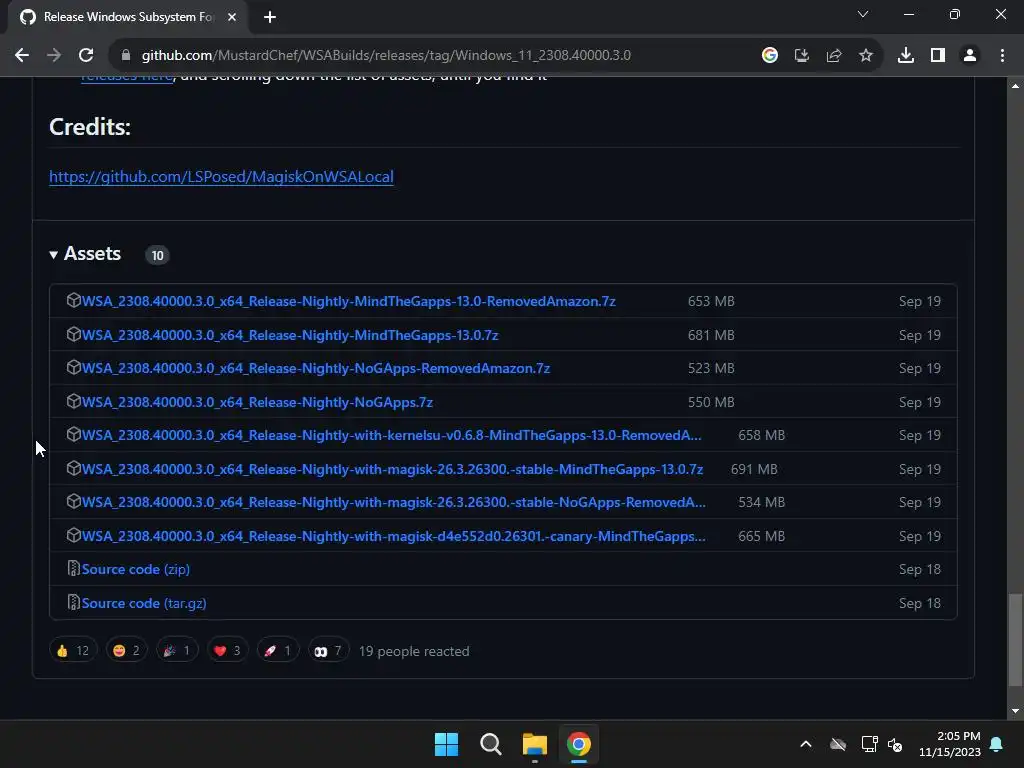The height and width of the screenshot is (768, 1024).
Task: Open Chrome profile menu
Action: tap(970, 56)
